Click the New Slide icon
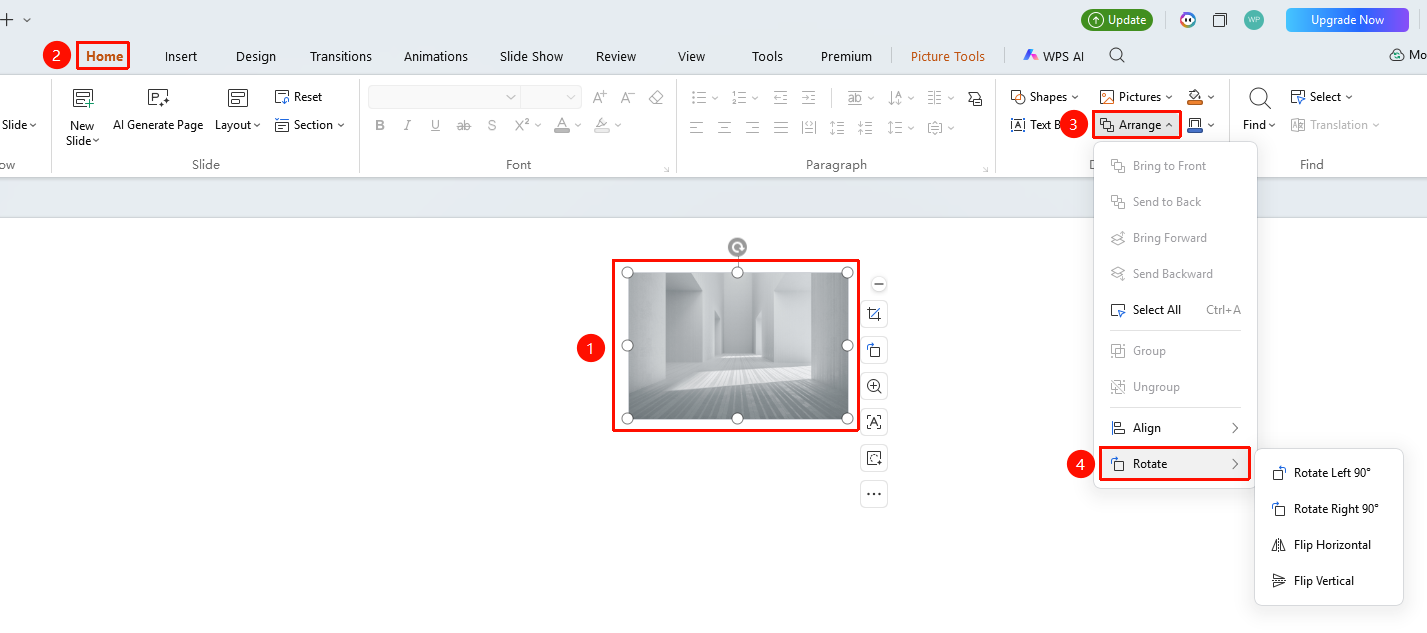 (x=82, y=98)
